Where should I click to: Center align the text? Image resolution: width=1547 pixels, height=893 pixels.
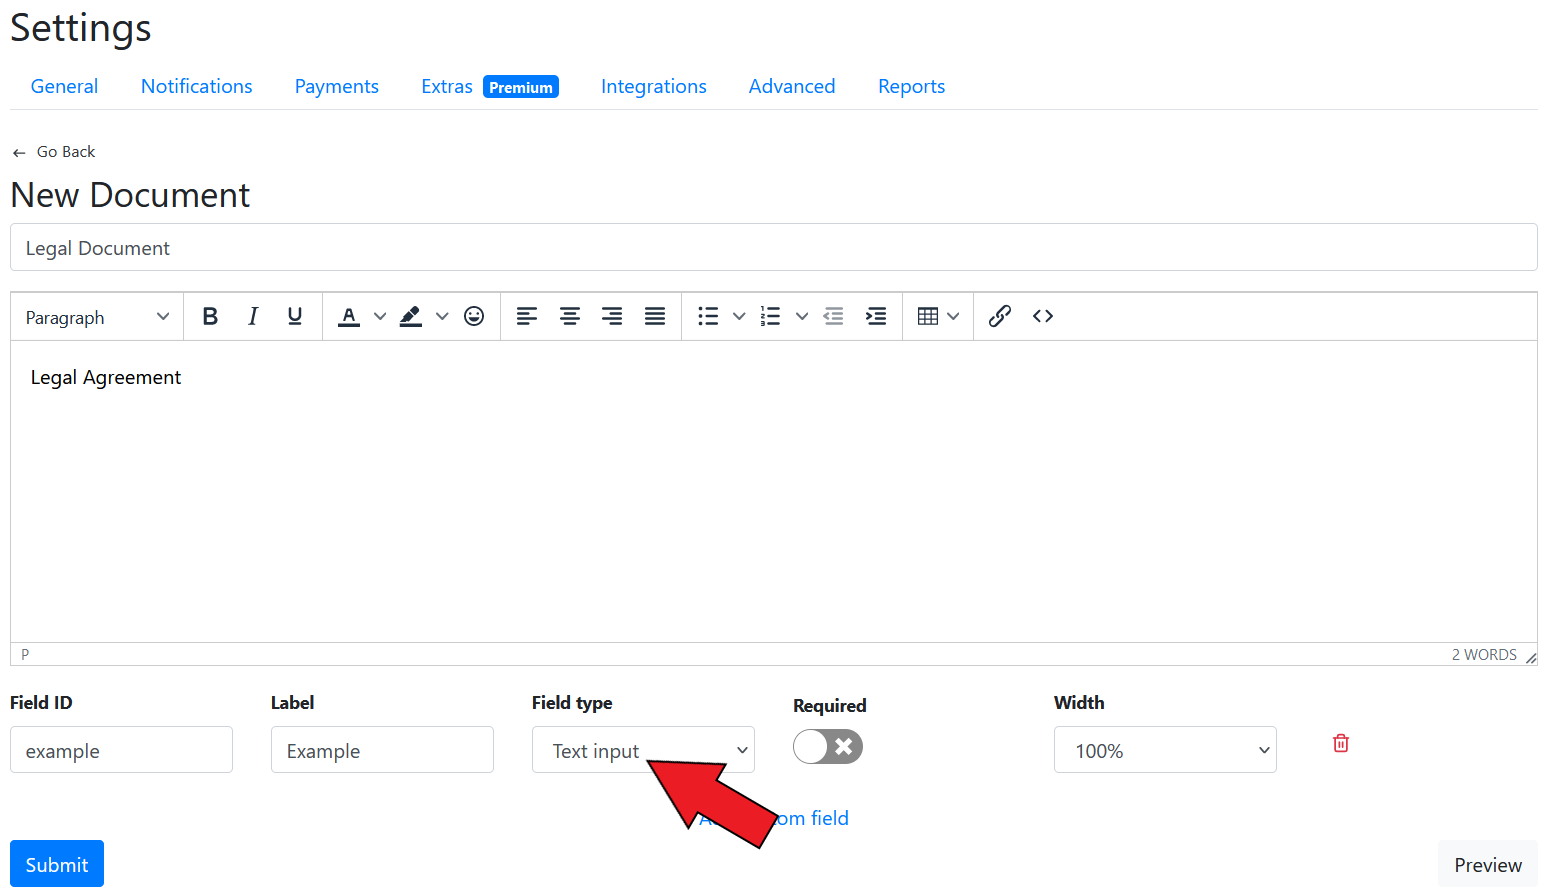(x=570, y=317)
